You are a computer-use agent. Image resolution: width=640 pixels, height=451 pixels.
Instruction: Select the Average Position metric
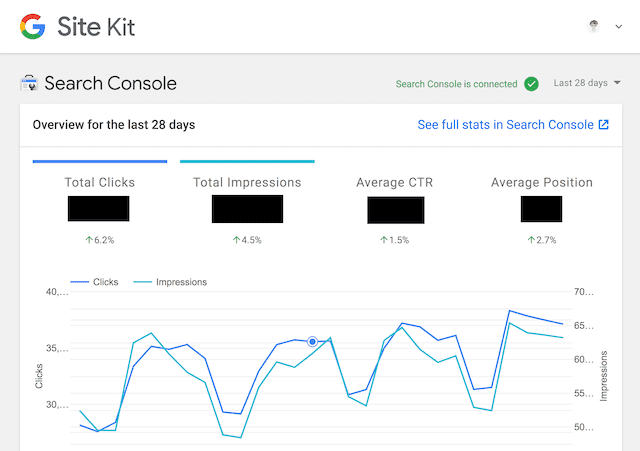[541, 183]
